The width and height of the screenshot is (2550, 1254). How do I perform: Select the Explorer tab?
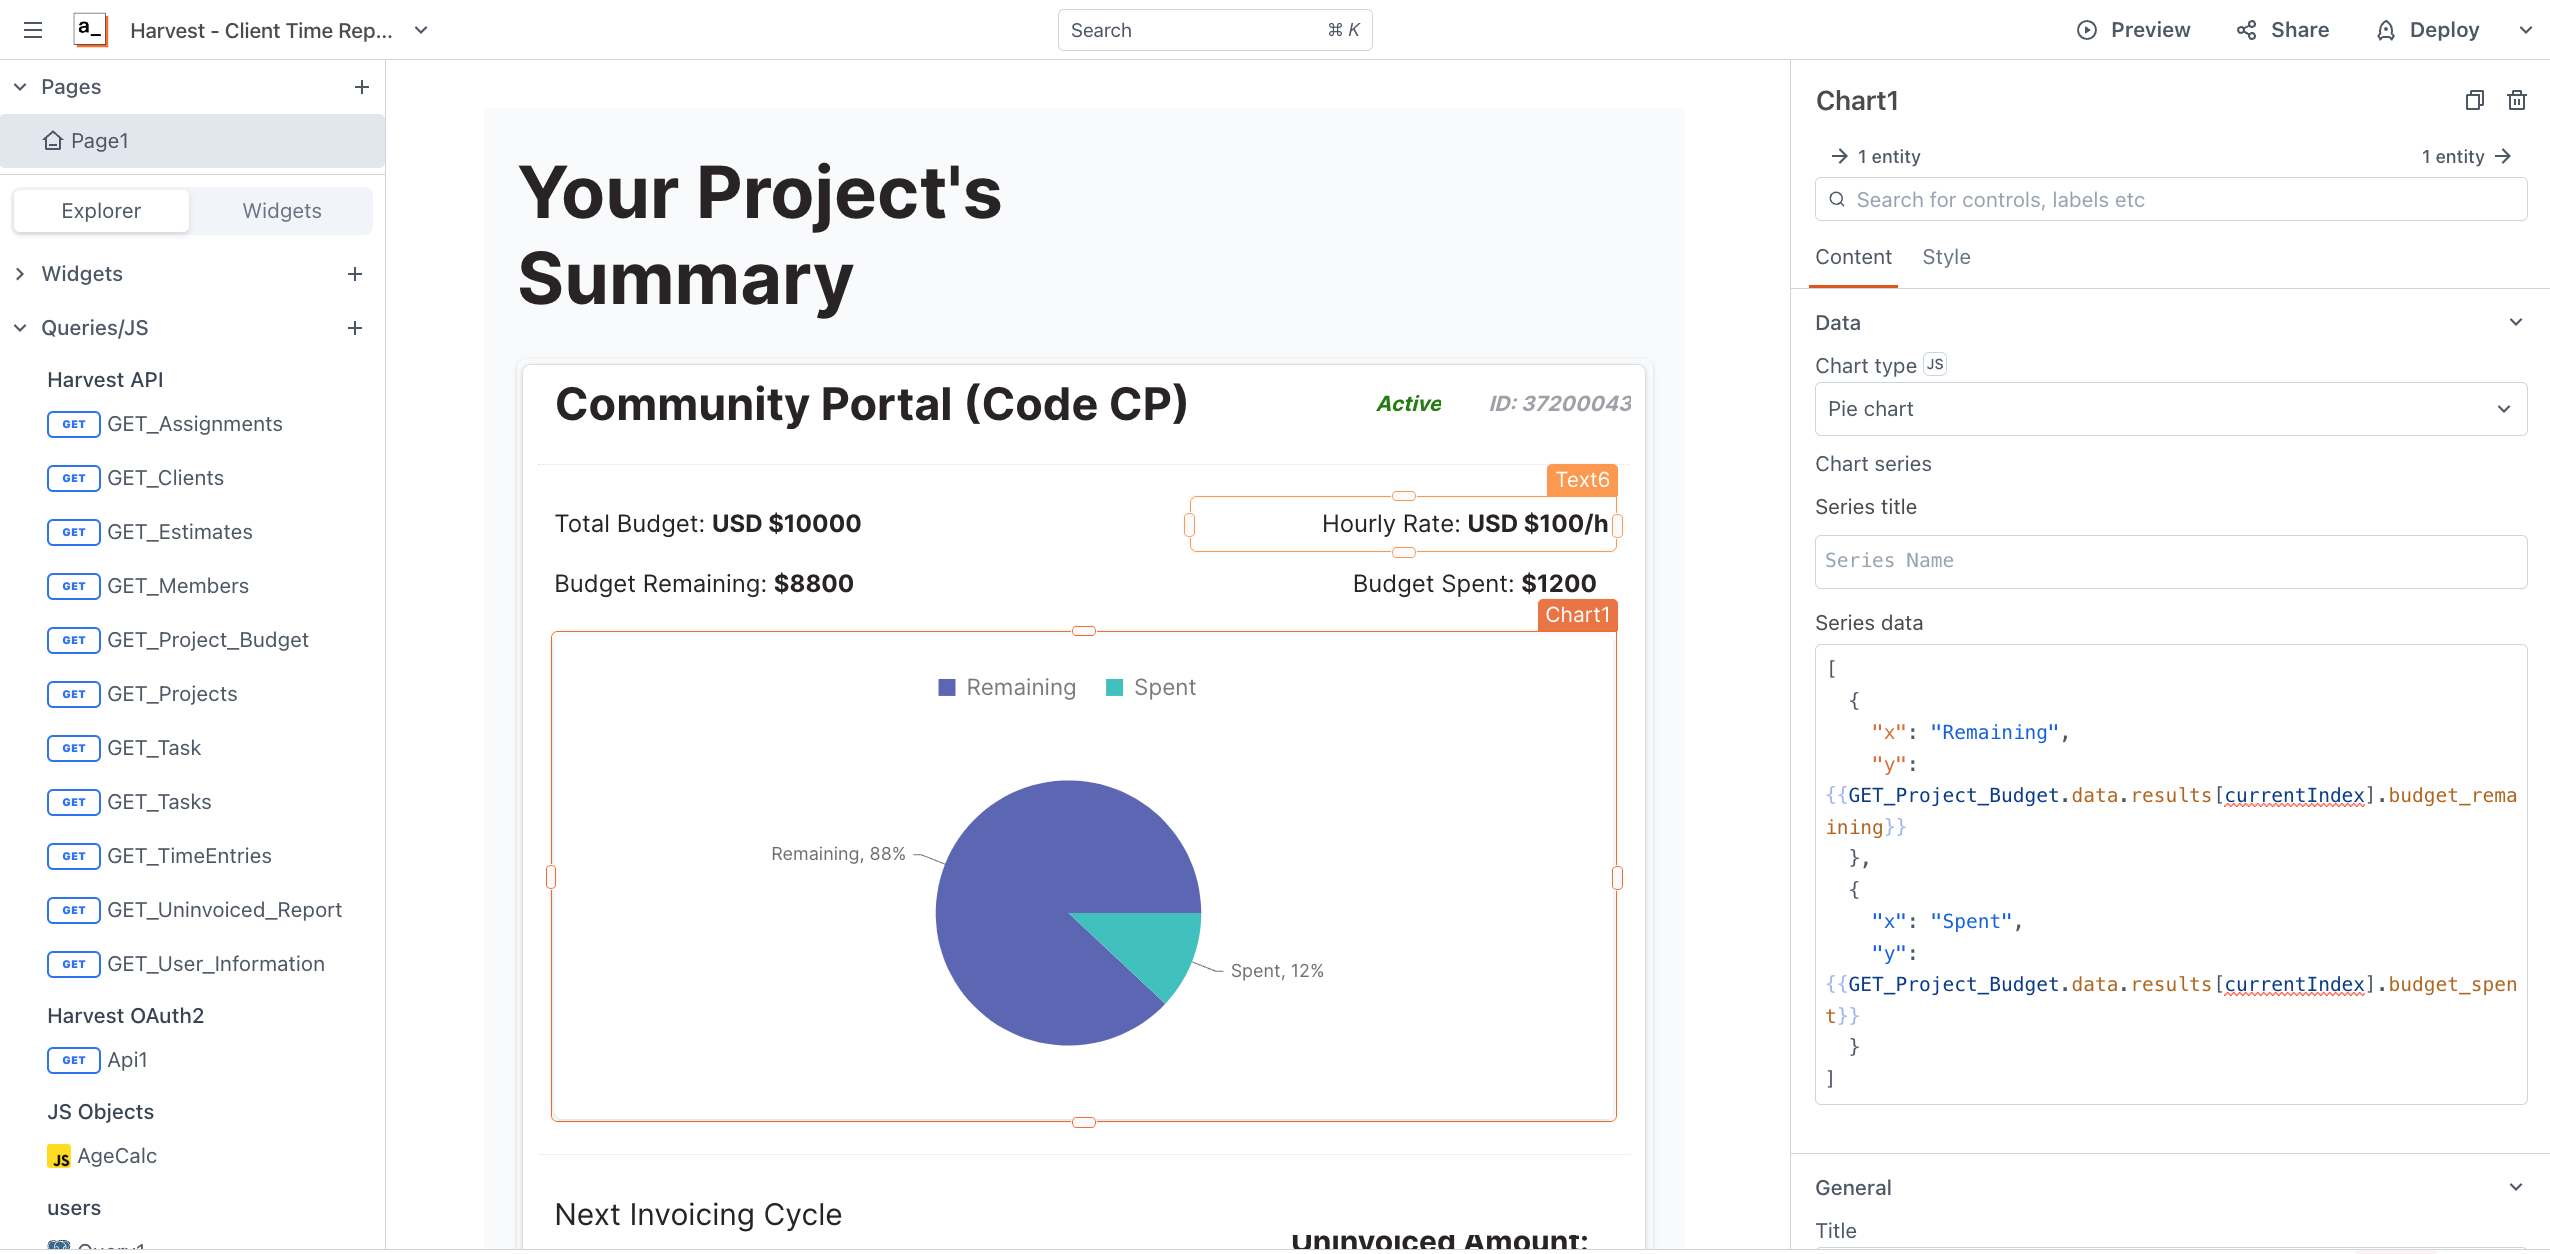tap(101, 210)
